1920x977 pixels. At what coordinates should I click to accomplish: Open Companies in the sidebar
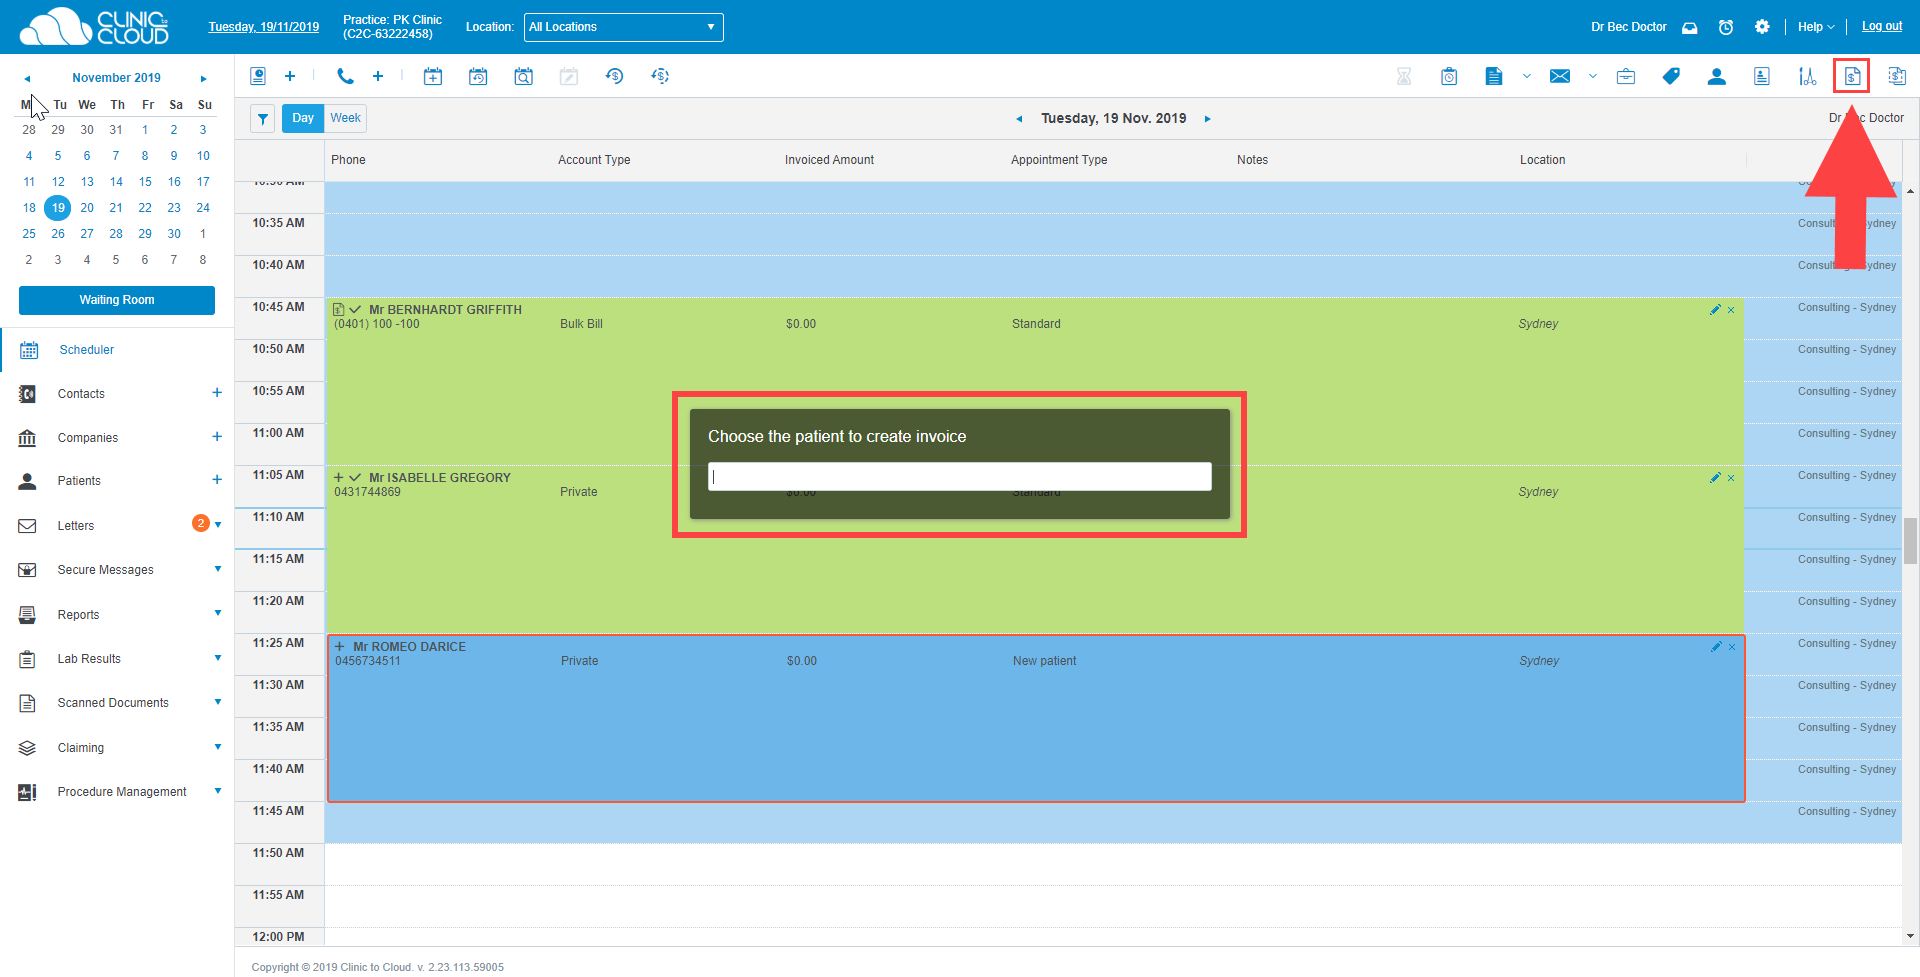[x=88, y=438]
